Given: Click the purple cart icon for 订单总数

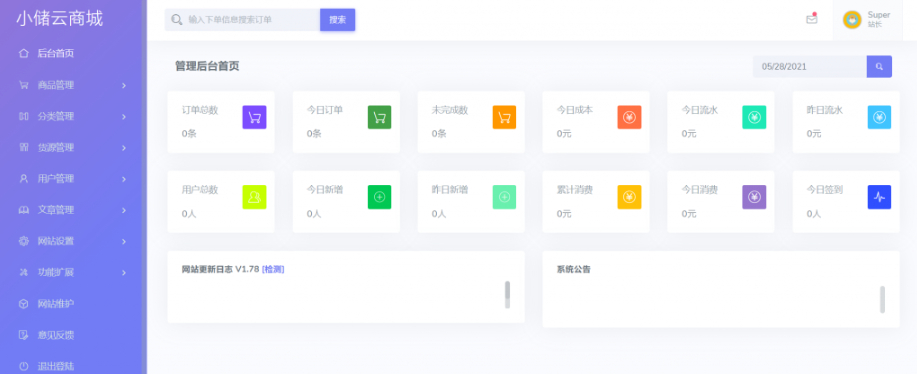Looking at the screenshot, I should (254, 117).
